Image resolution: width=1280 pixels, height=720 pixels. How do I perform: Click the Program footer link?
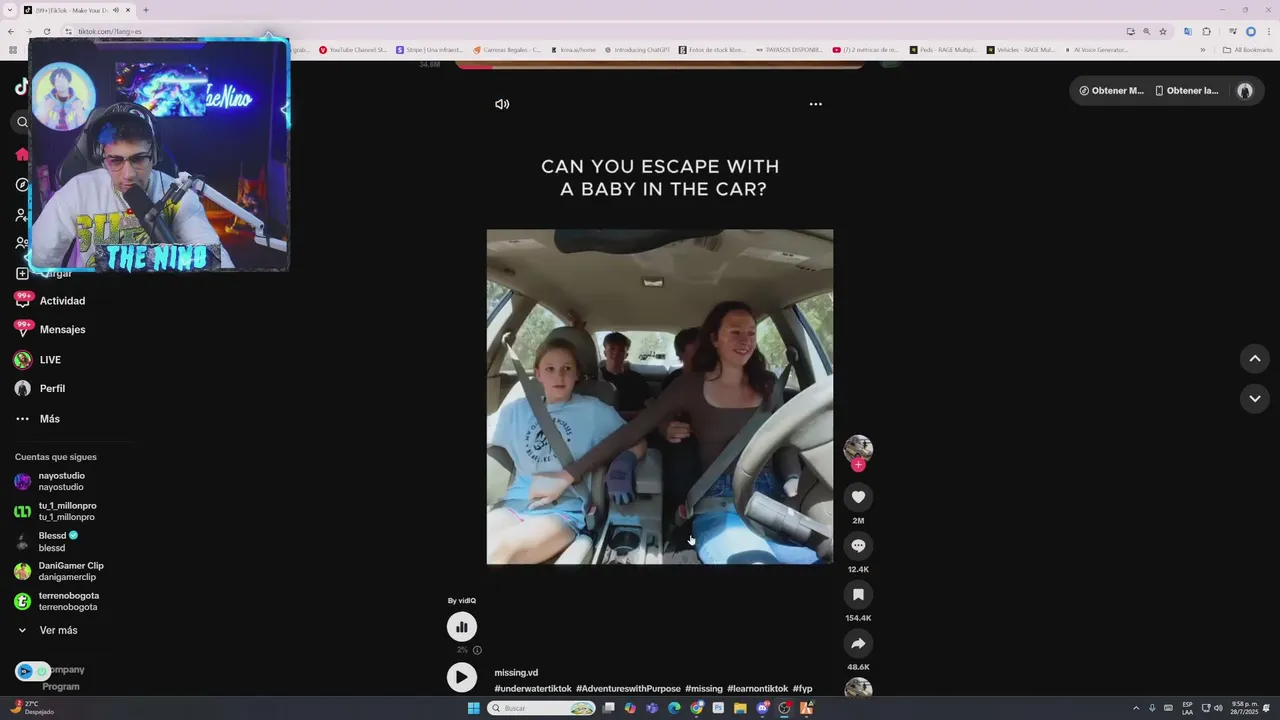(61, 687)
